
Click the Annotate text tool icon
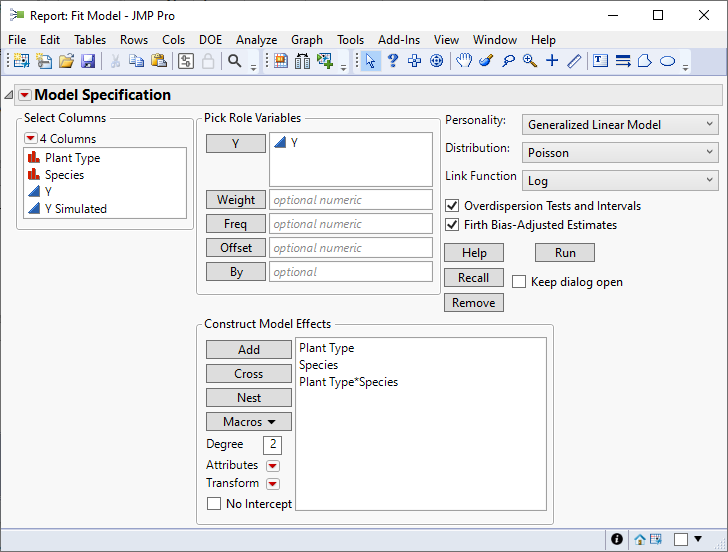[x=600, y=61]
